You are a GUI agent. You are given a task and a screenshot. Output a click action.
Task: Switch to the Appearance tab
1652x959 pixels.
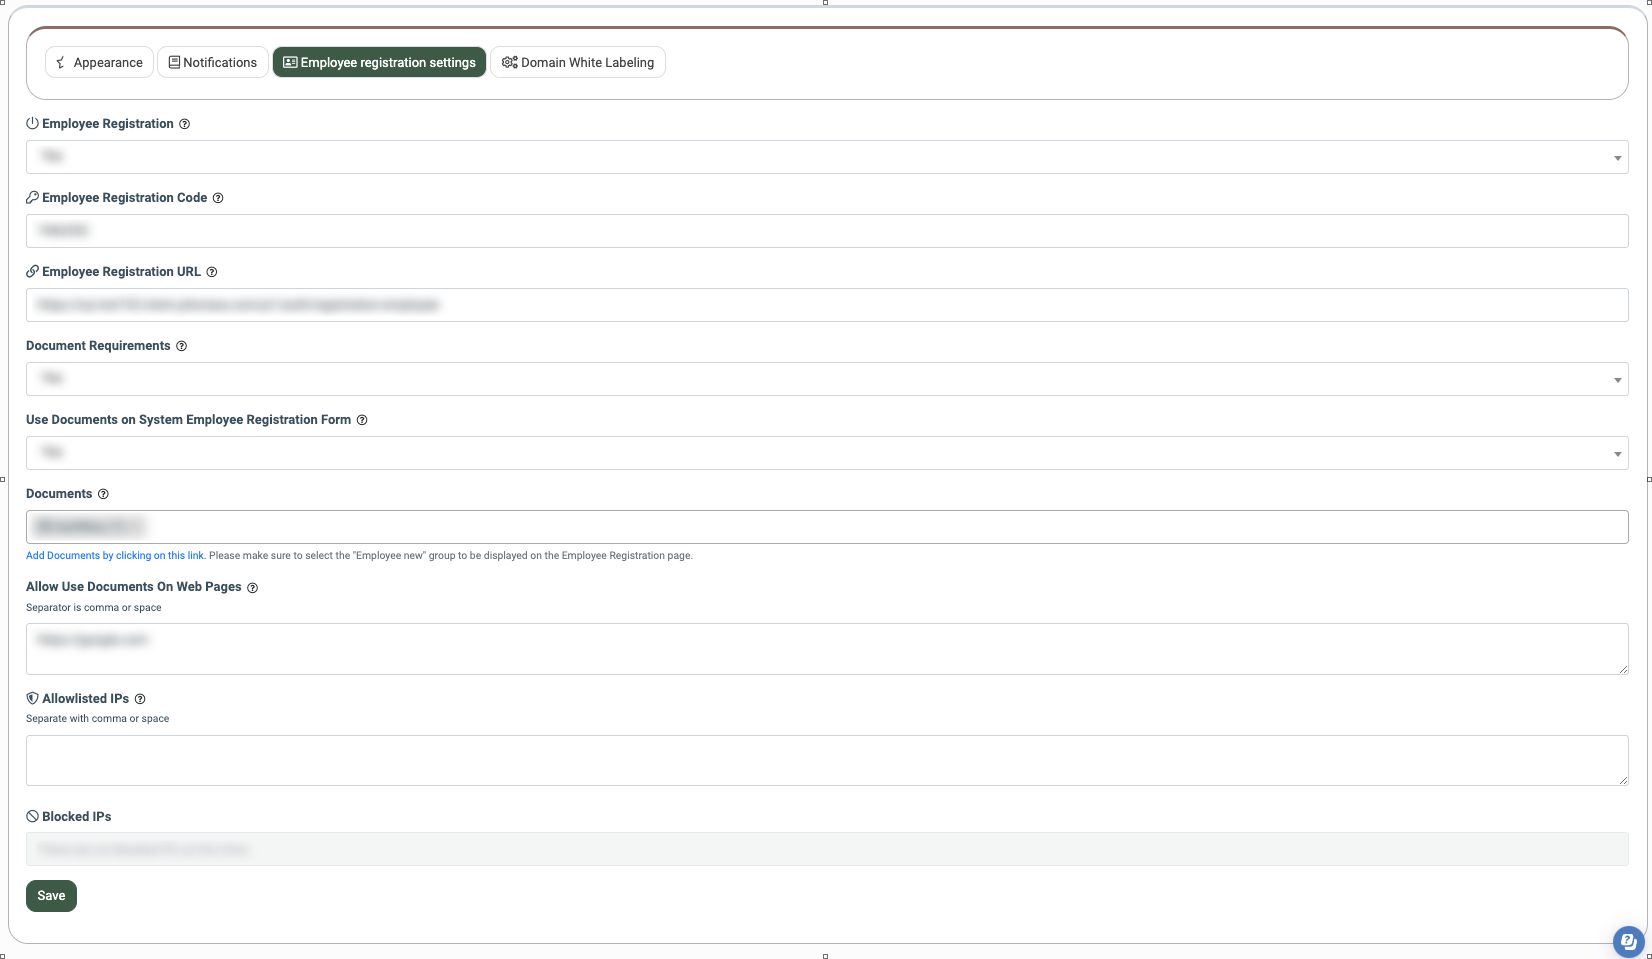(x=99, y=62)
